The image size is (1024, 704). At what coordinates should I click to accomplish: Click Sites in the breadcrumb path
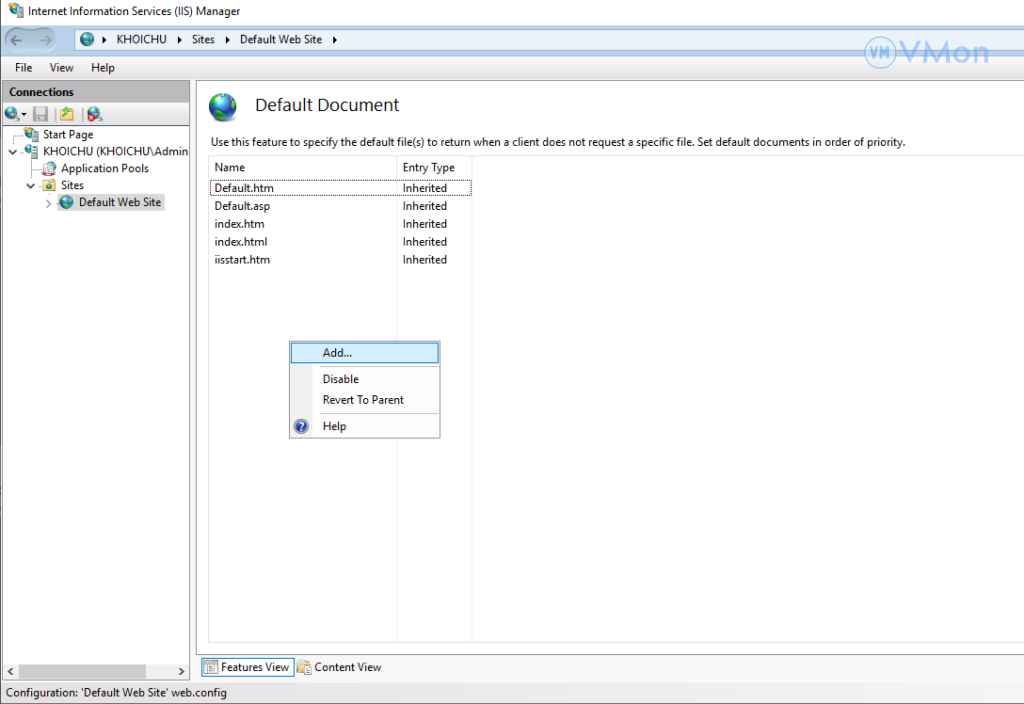pyautogui.click(x=203, y=39)
